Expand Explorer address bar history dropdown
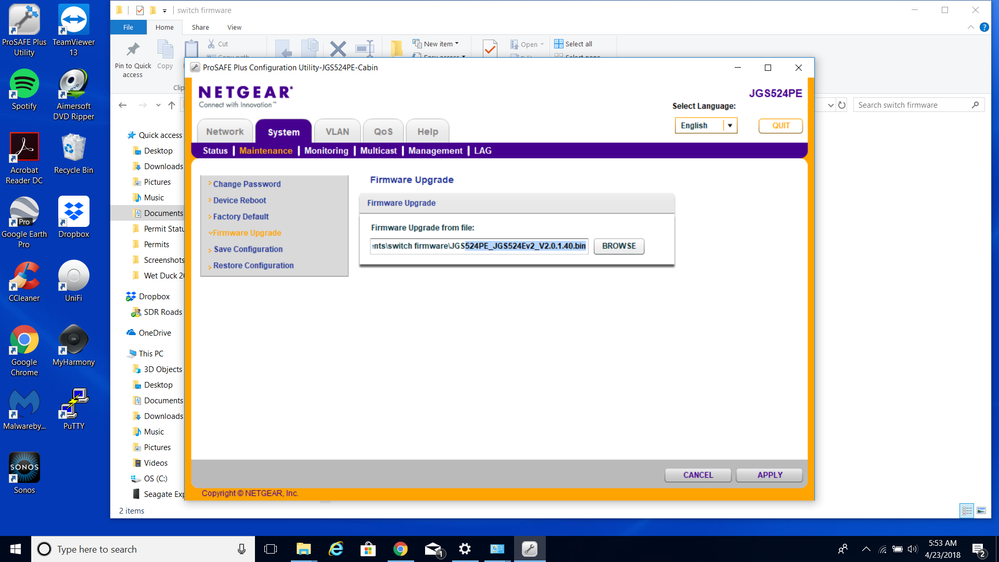 pos(830,105)
